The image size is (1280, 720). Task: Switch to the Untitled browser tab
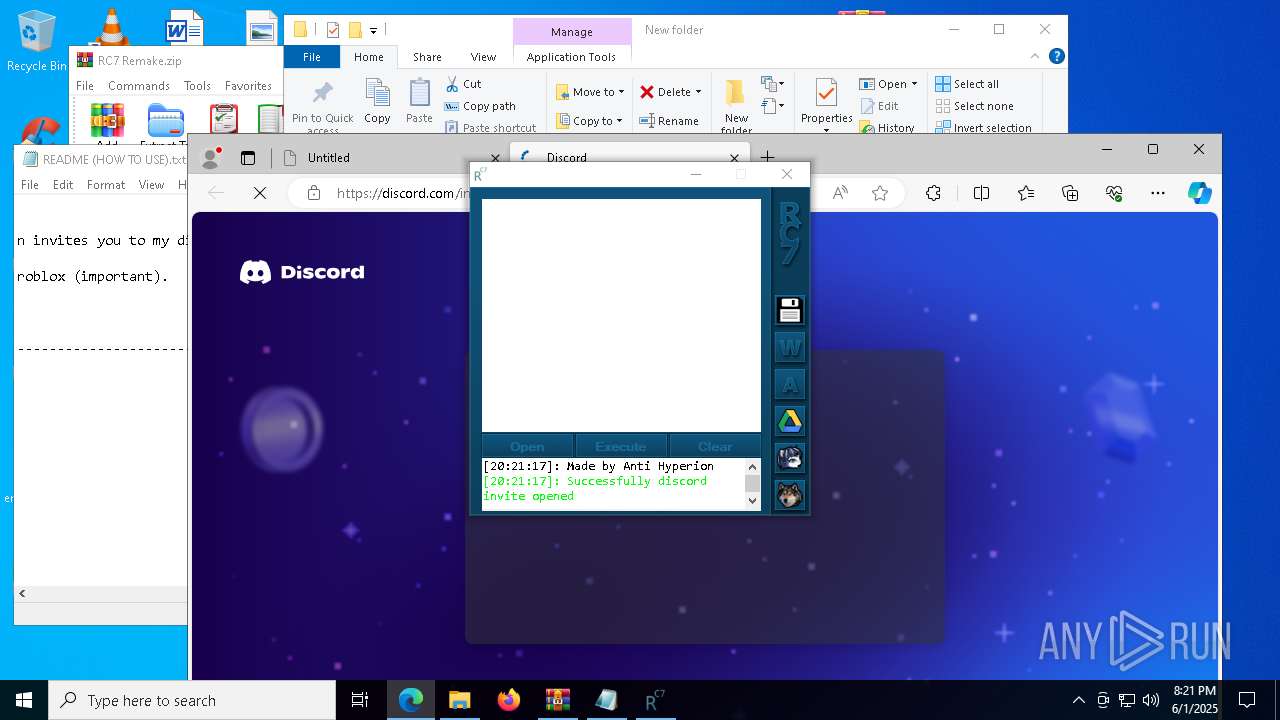point(390,157)
